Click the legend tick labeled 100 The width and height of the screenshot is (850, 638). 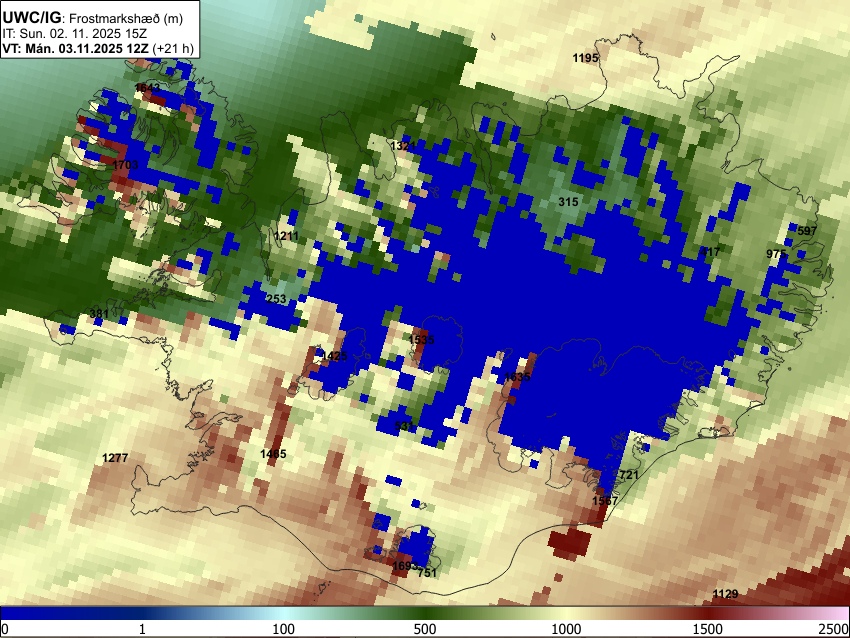pyautogui.click(x=284, y=629)
